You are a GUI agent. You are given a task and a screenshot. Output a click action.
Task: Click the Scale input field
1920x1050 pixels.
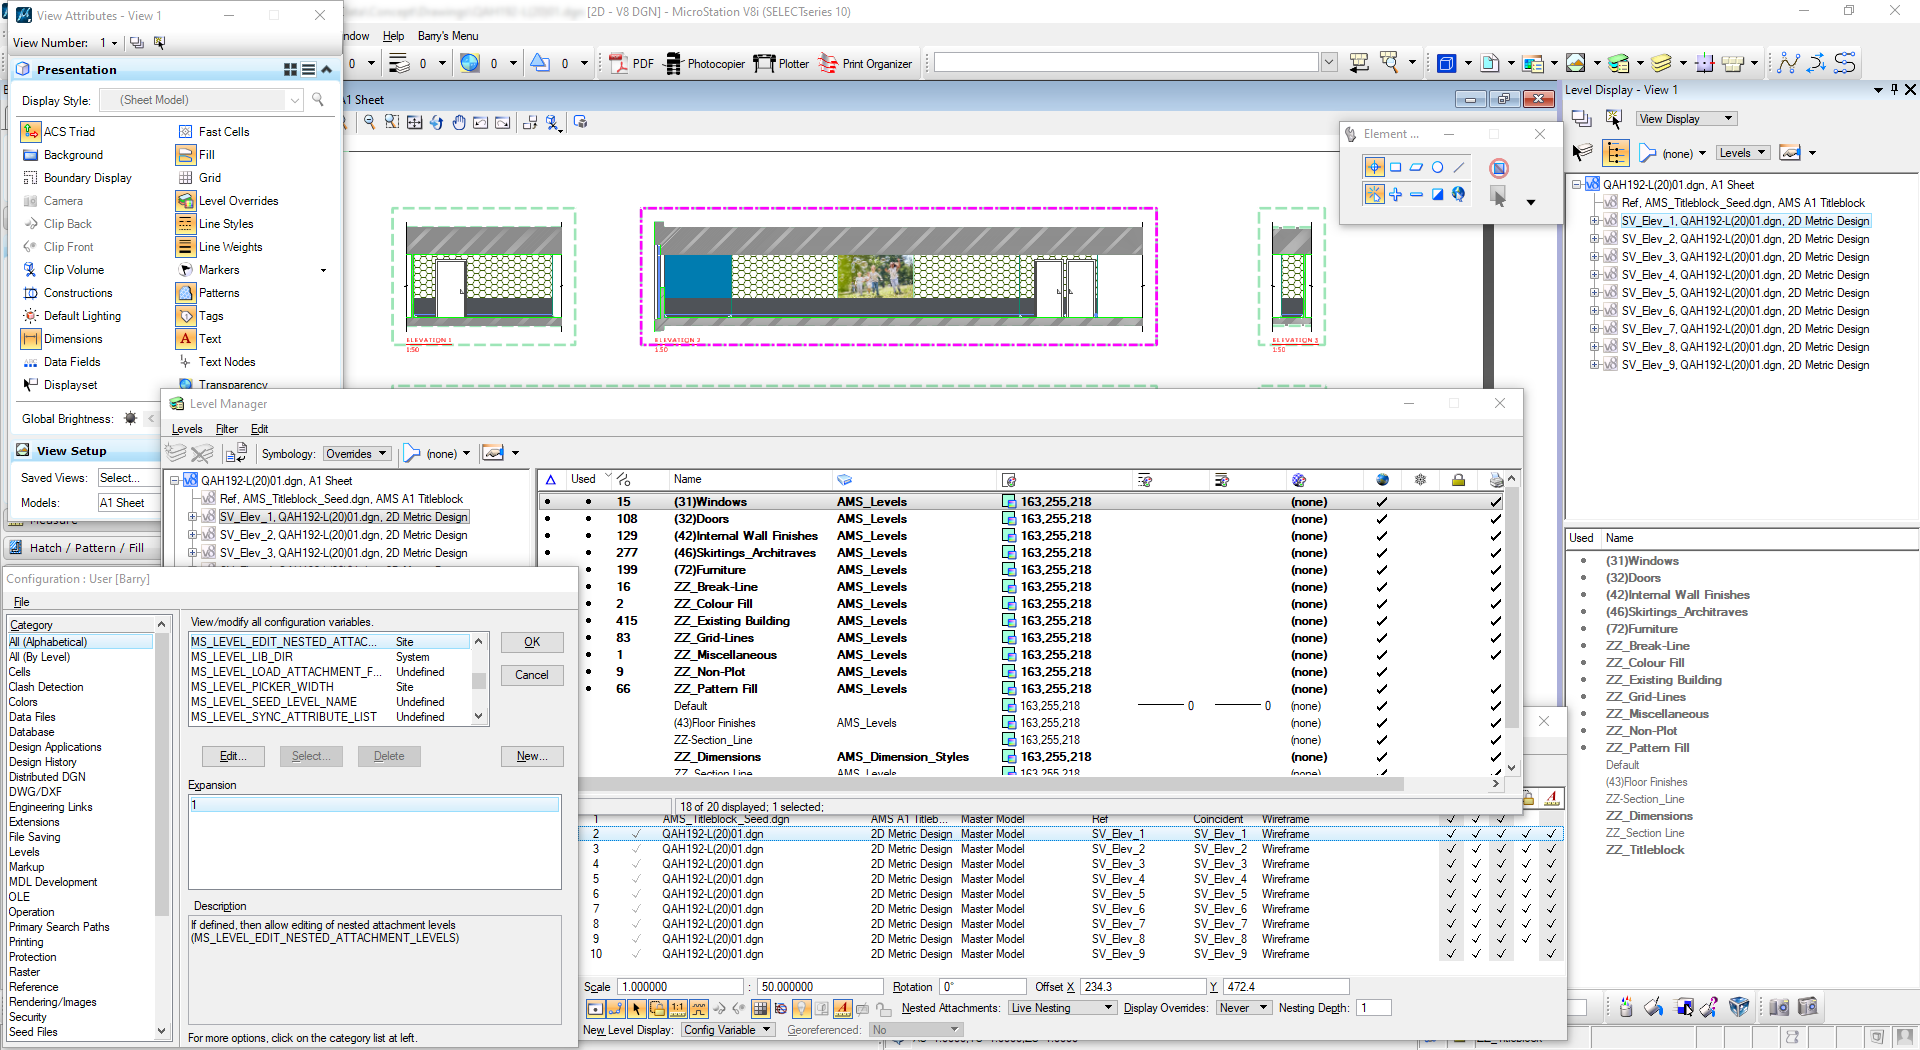click(680, 987)
